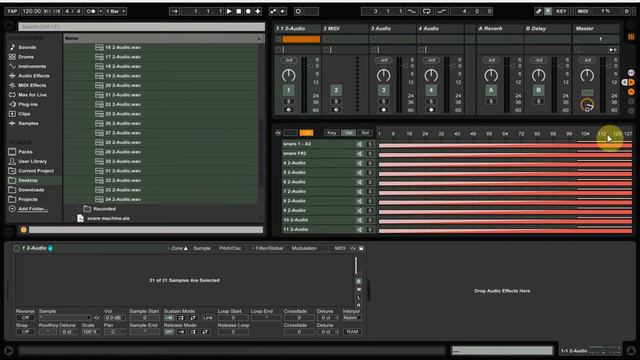The height and width of the screenshot is (360, 640).
Task: Toggle Sampler device activator
Action: click(17, 248)
